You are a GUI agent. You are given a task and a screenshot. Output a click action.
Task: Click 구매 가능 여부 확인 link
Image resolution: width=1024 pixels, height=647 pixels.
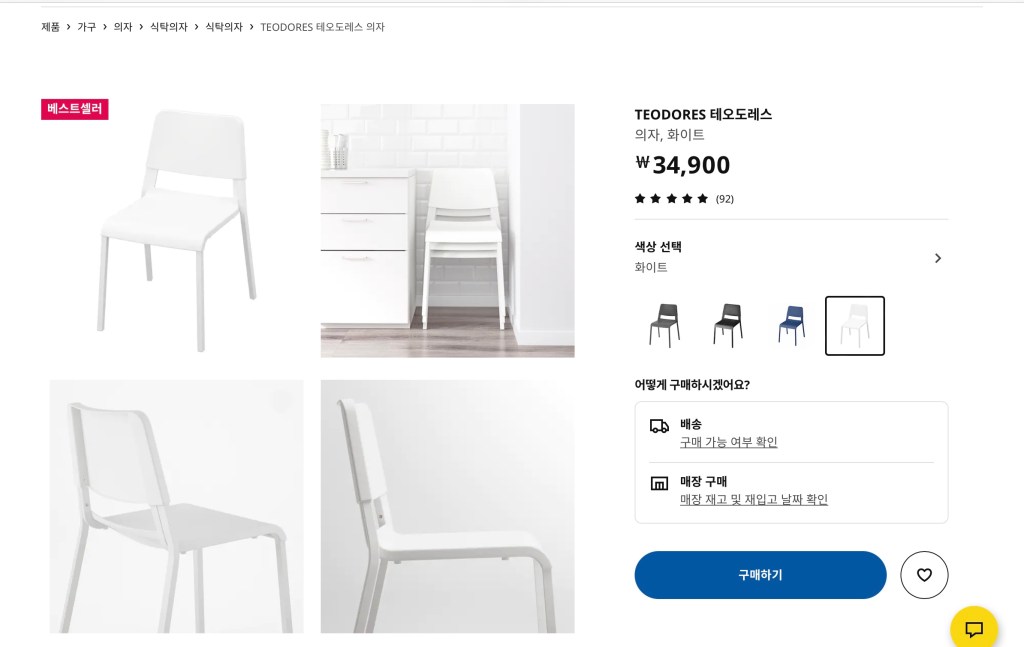728,442
